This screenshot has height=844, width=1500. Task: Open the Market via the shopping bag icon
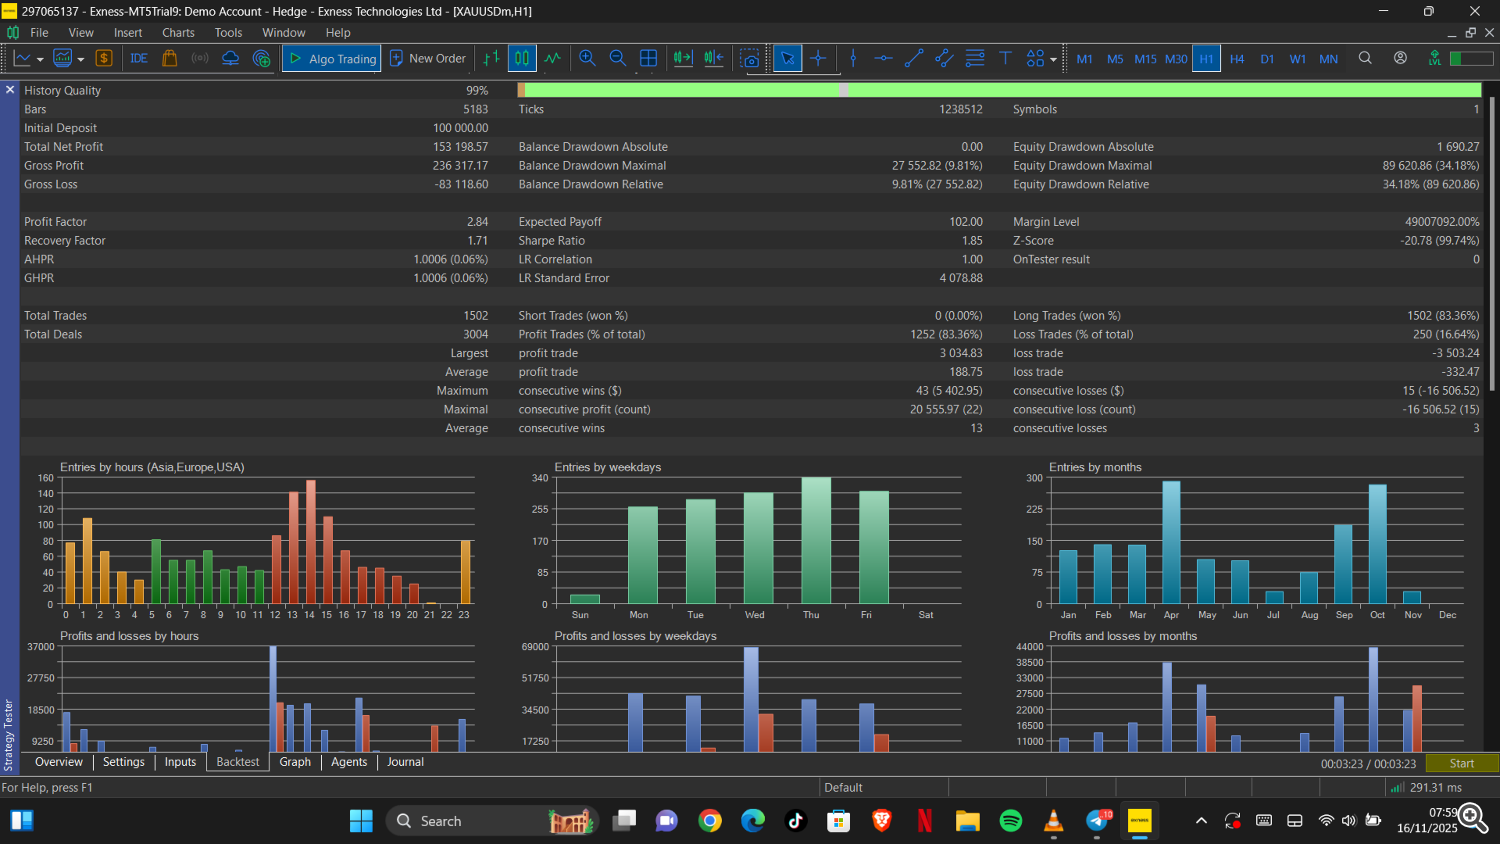[x=170, y=58]
